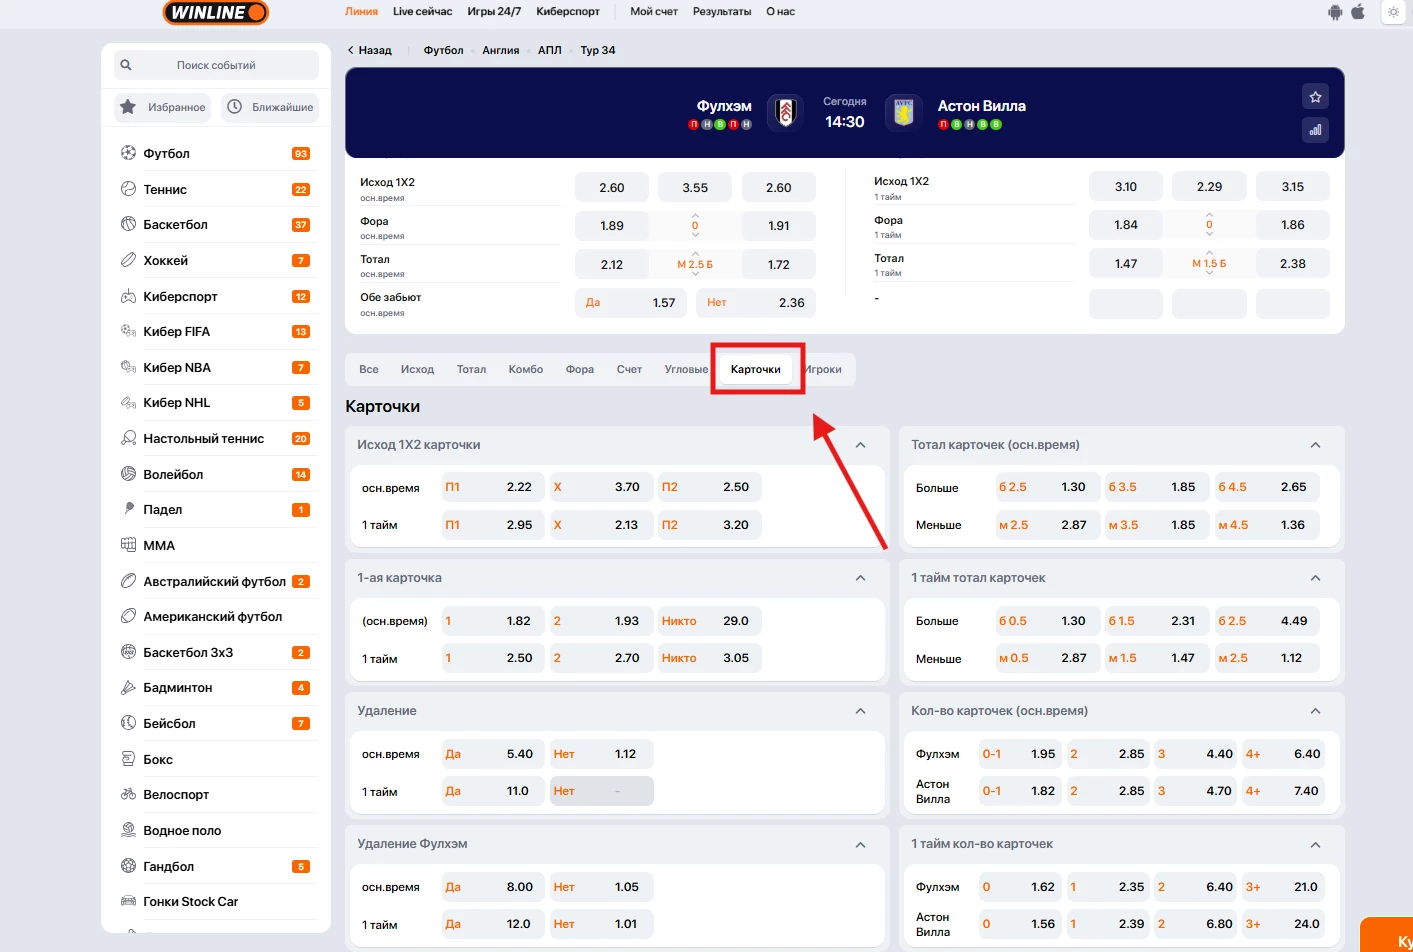Open the Бадминтон shuttlecock icon
The image size is (1413, 952).
coord(128,687)
